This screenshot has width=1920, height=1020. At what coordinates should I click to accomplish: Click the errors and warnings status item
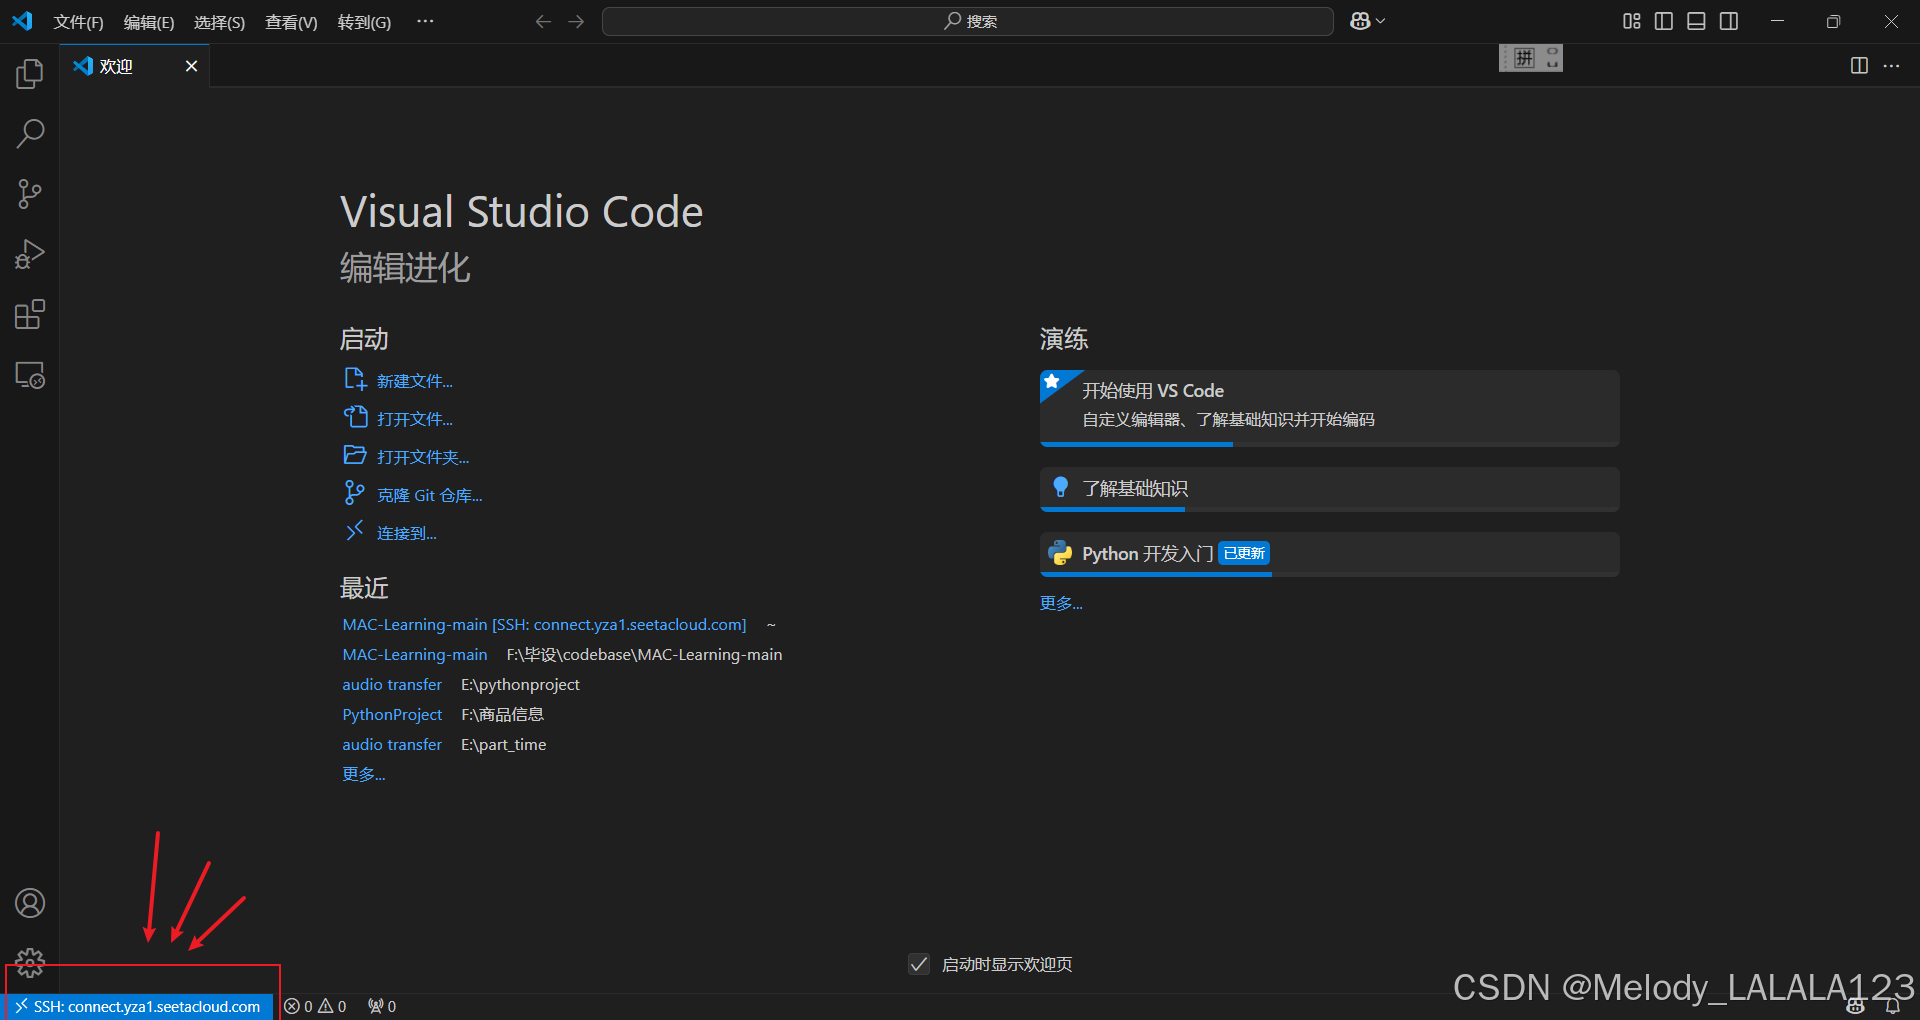coord(315,1006)
